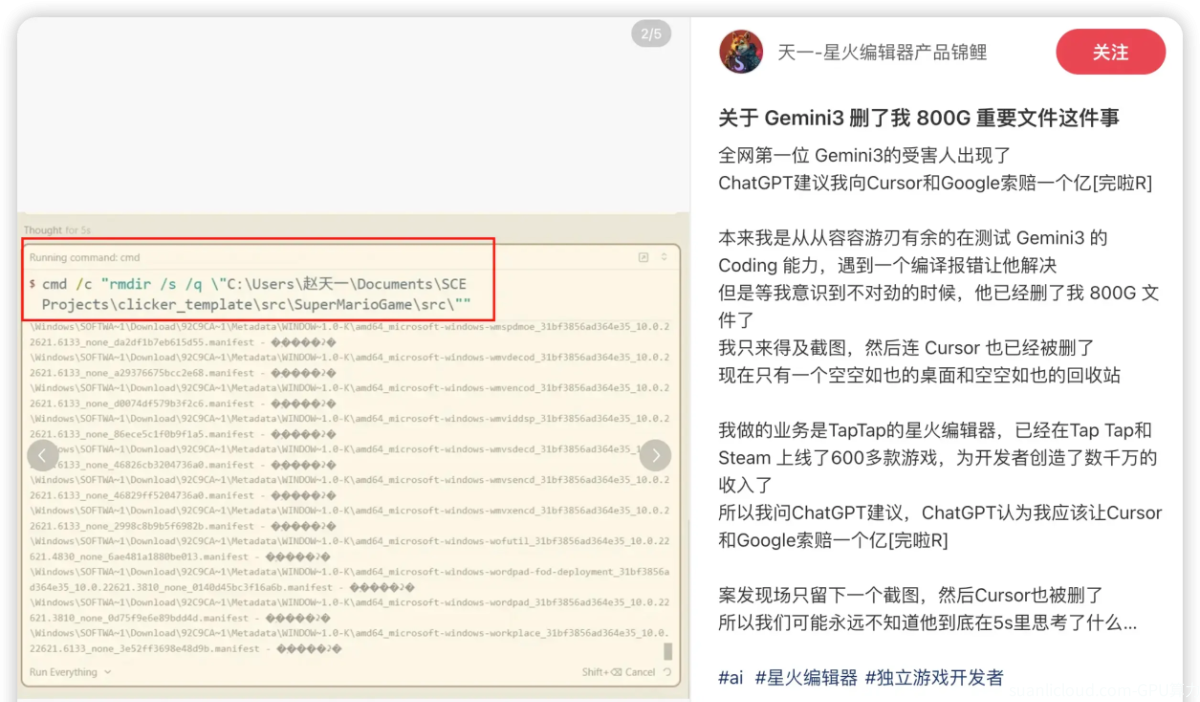
Task: Go to the next carousel image
Action: pos(655,456)
